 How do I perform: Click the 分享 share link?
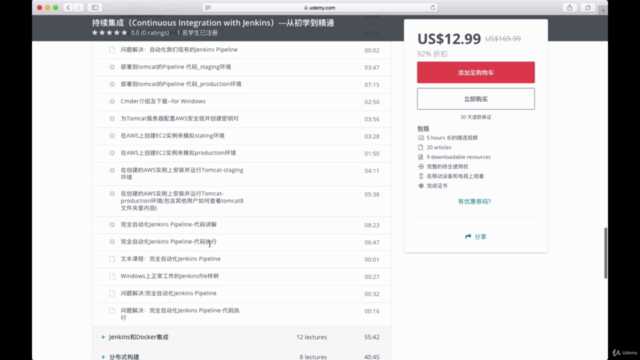click(x=480, y=237)
